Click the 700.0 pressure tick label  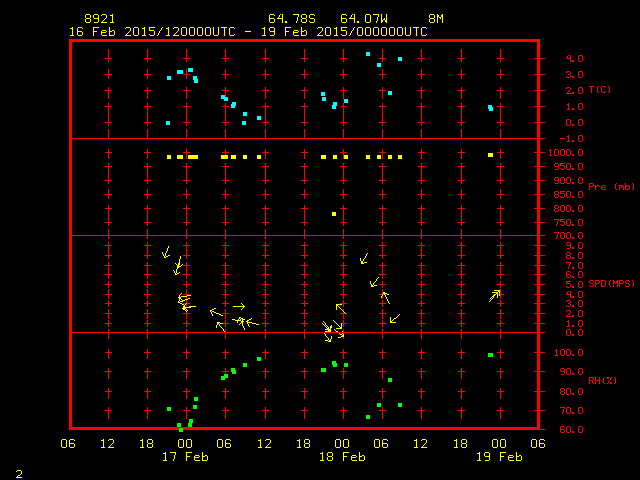pyautogui.click(x=564, y=236)
